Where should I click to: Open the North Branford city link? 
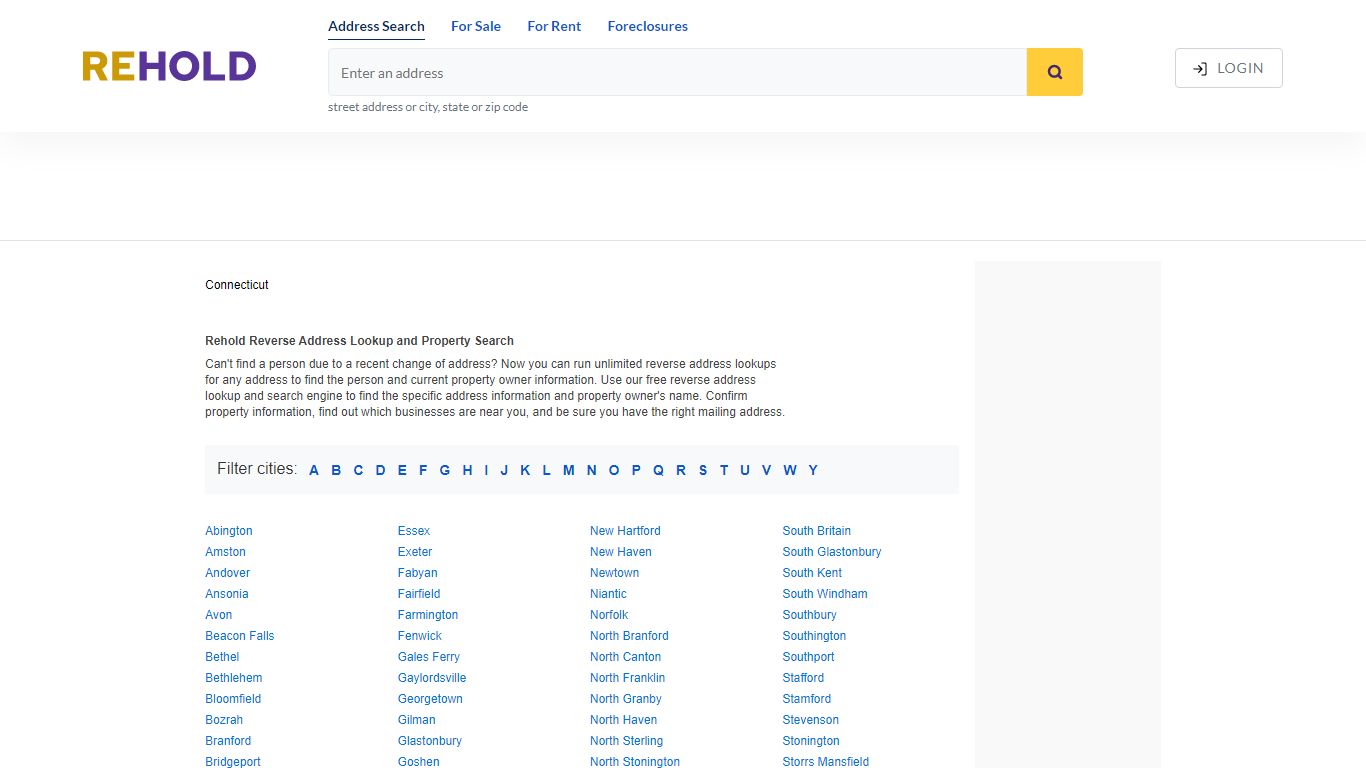[629, 636]
